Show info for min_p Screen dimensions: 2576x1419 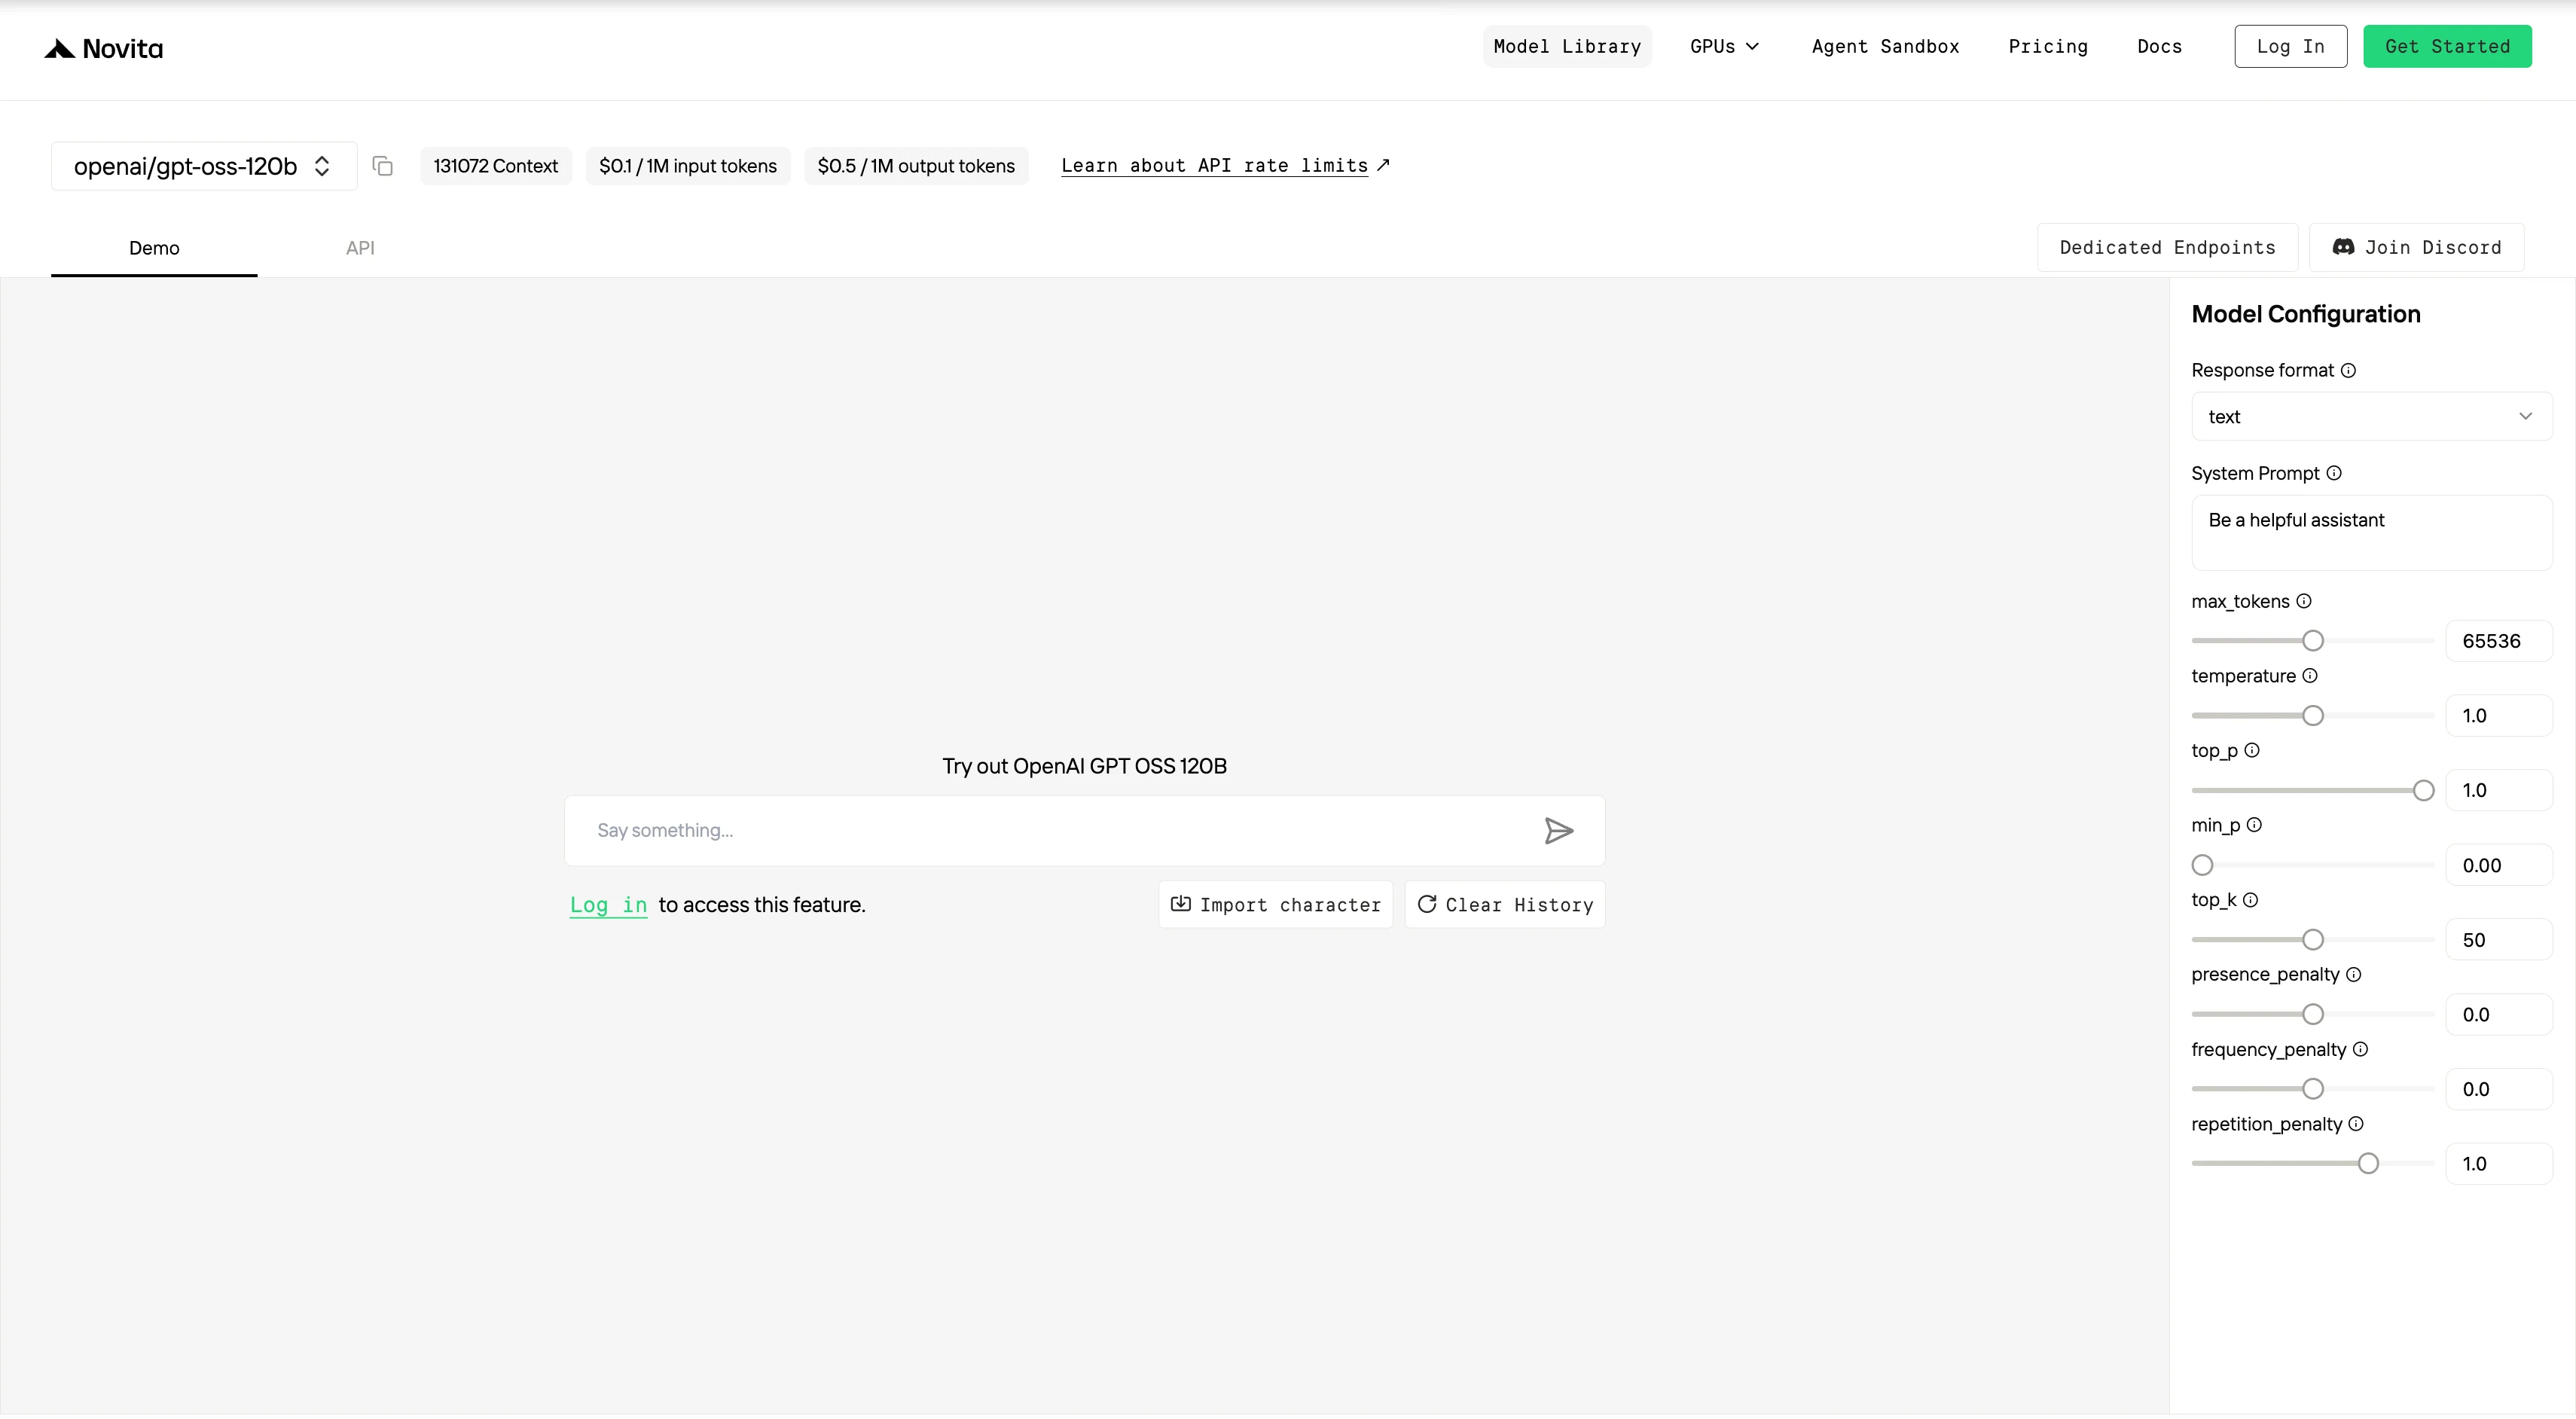click(2254, 826)
